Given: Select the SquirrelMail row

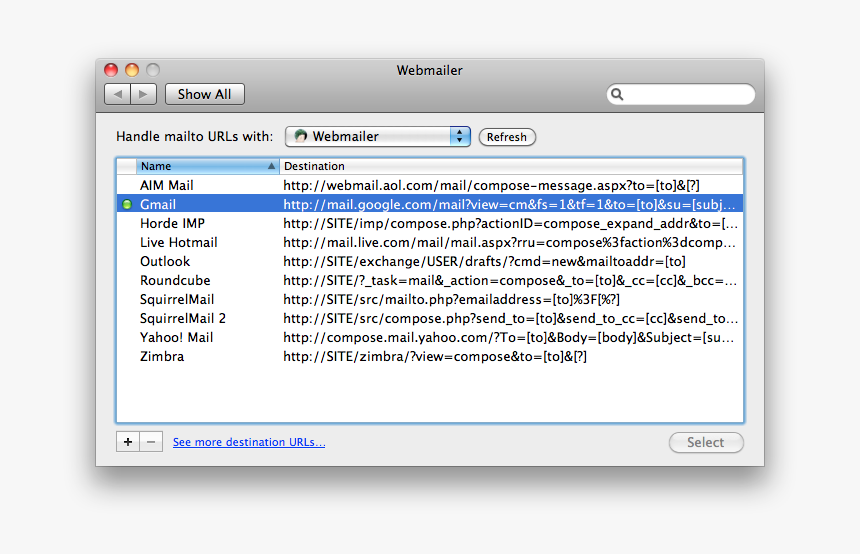Looking at the screenshot, I should tap(430, 299).
